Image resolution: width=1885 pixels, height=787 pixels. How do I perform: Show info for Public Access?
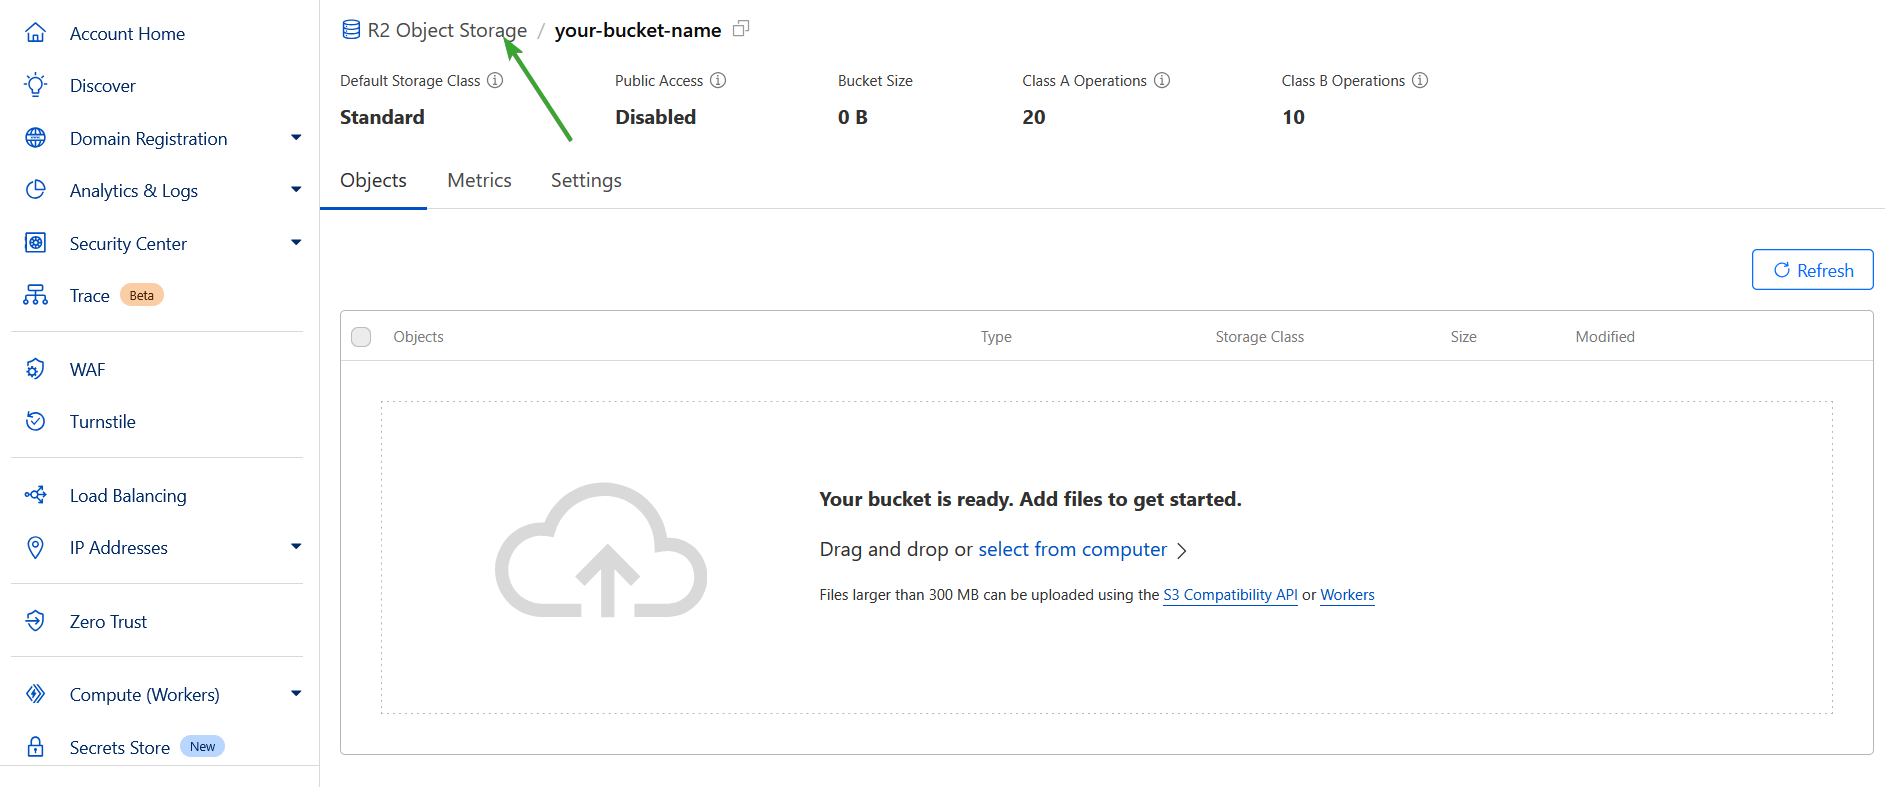718,80
